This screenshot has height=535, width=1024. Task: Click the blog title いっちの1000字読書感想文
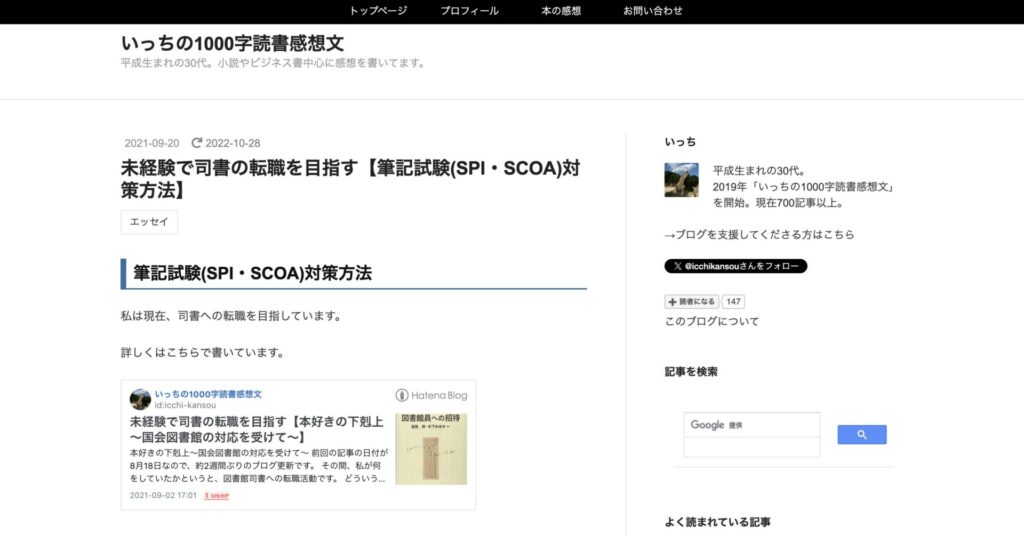232,43
